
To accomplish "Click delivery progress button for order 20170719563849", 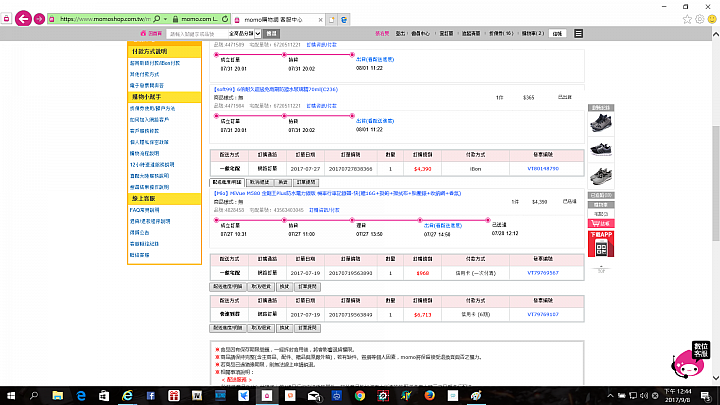I will (x=228, y=328).
